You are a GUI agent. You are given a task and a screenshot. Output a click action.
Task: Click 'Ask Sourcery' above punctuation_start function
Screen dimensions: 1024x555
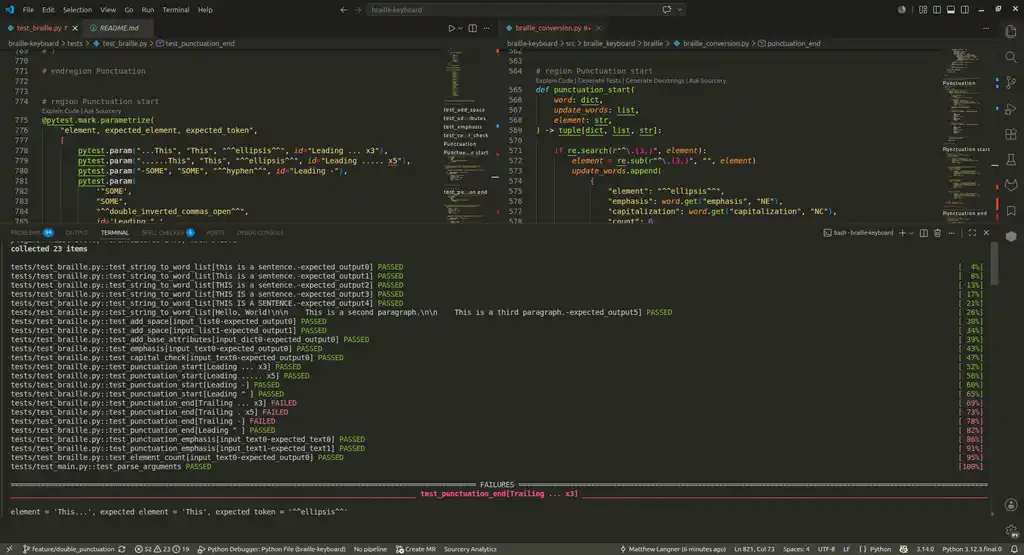707,81
